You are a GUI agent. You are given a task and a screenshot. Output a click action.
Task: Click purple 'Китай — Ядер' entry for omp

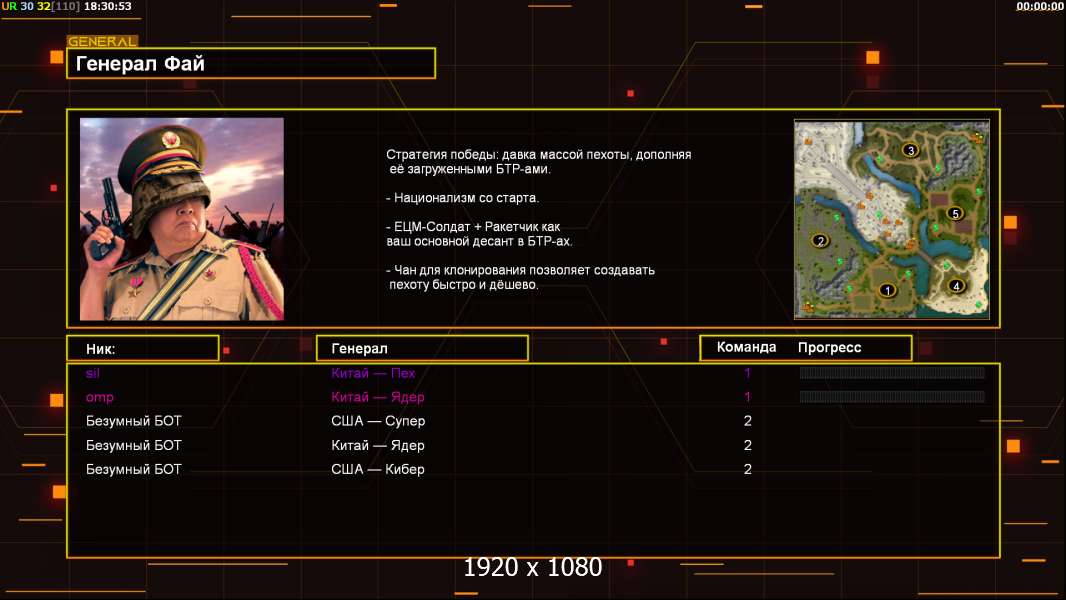tap(377, 397)
